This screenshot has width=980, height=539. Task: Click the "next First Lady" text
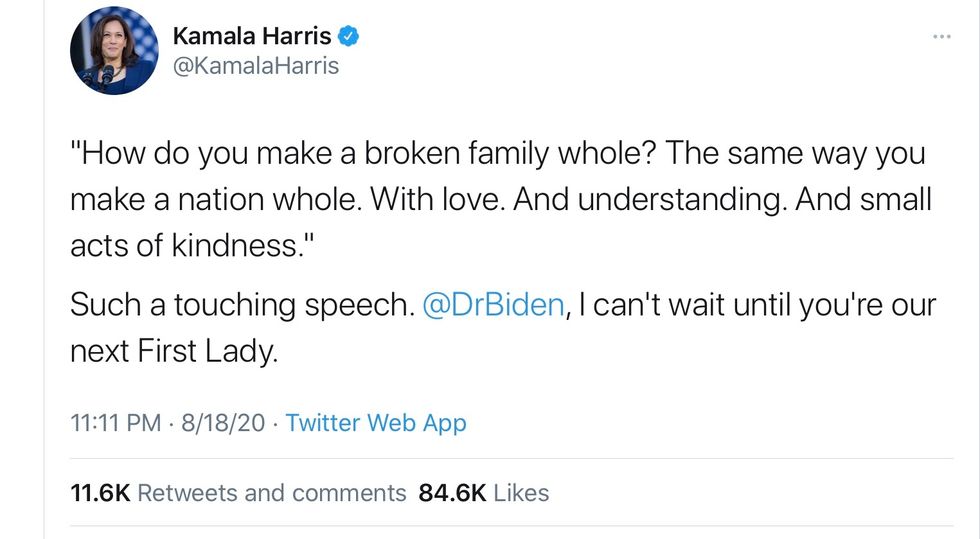[172, 351]
